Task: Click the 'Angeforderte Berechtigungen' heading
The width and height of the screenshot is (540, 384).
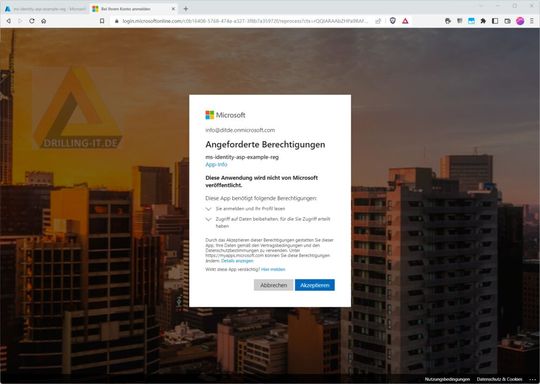Action: (265, 144)
